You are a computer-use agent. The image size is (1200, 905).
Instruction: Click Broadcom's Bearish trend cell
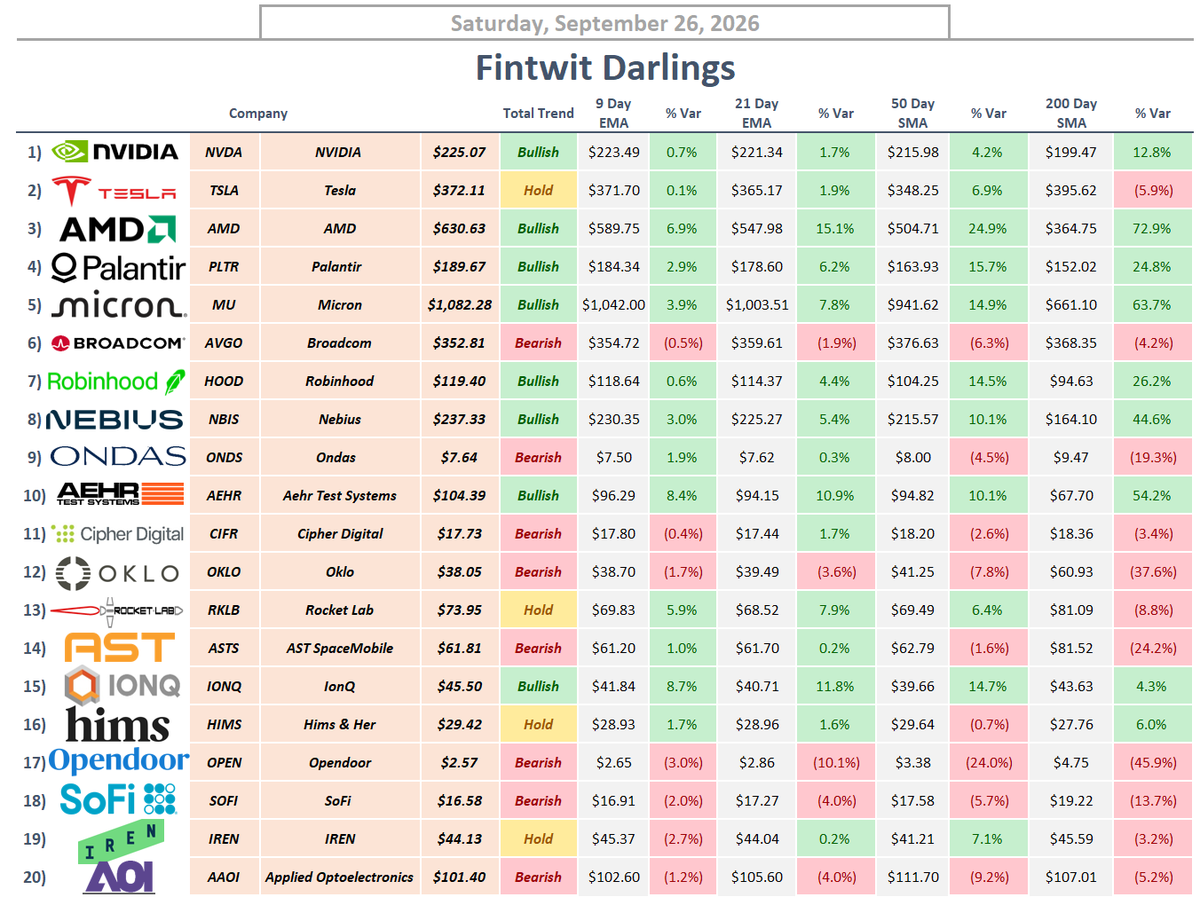(538, 343)
